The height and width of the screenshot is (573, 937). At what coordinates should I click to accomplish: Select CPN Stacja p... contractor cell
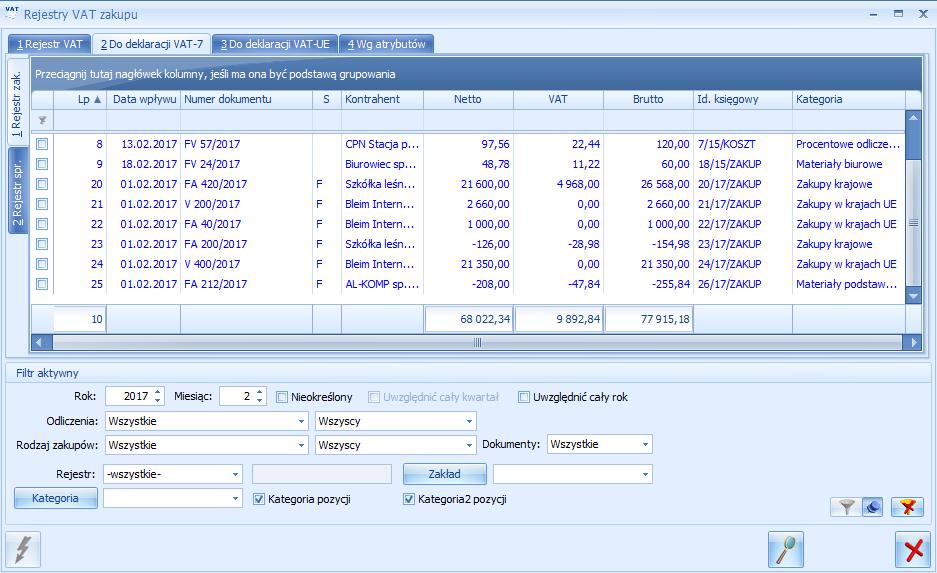pyautogui.click(x=382, y=144)
